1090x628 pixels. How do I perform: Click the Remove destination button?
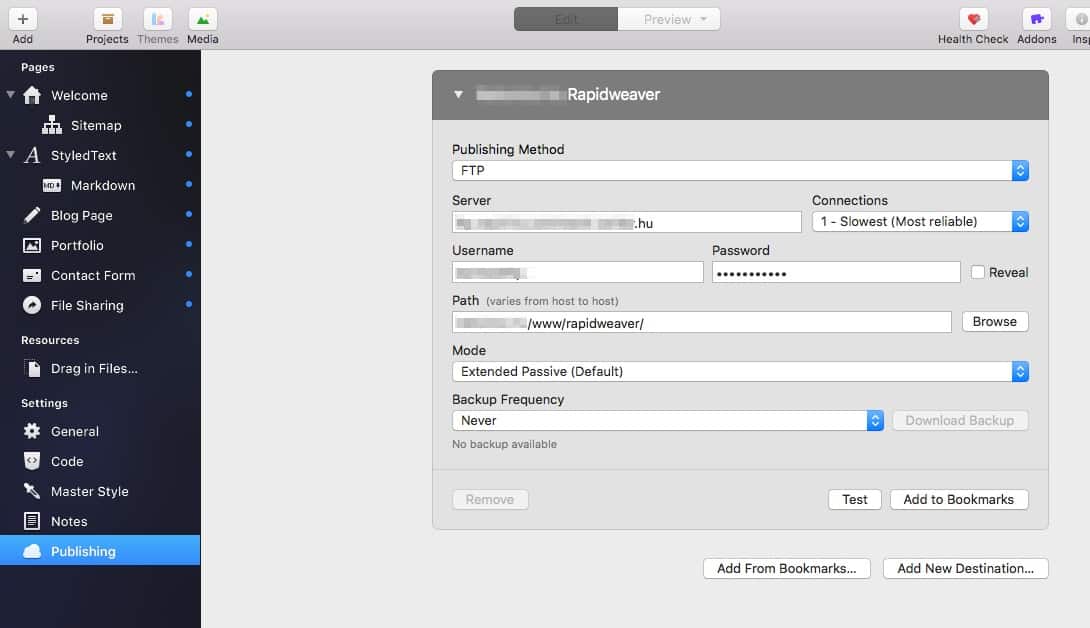click(x=490, y=499)
